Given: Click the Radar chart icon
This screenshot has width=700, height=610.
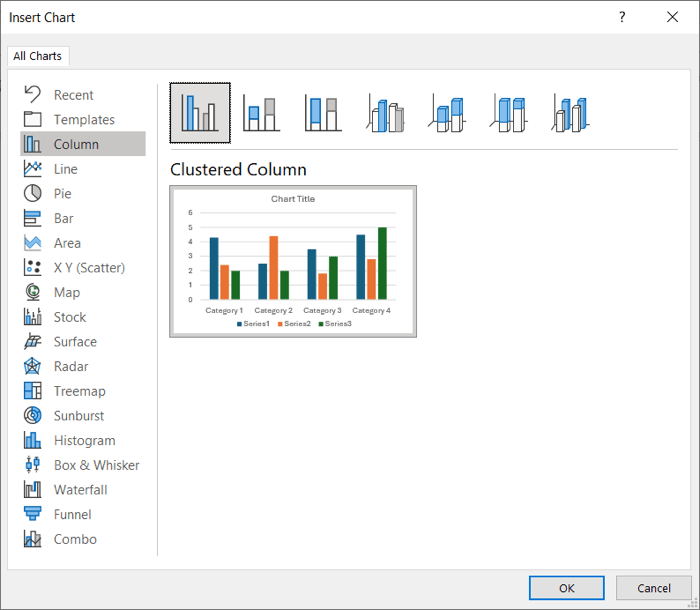Looking at the screenshot, I should [x=33, y=366].
